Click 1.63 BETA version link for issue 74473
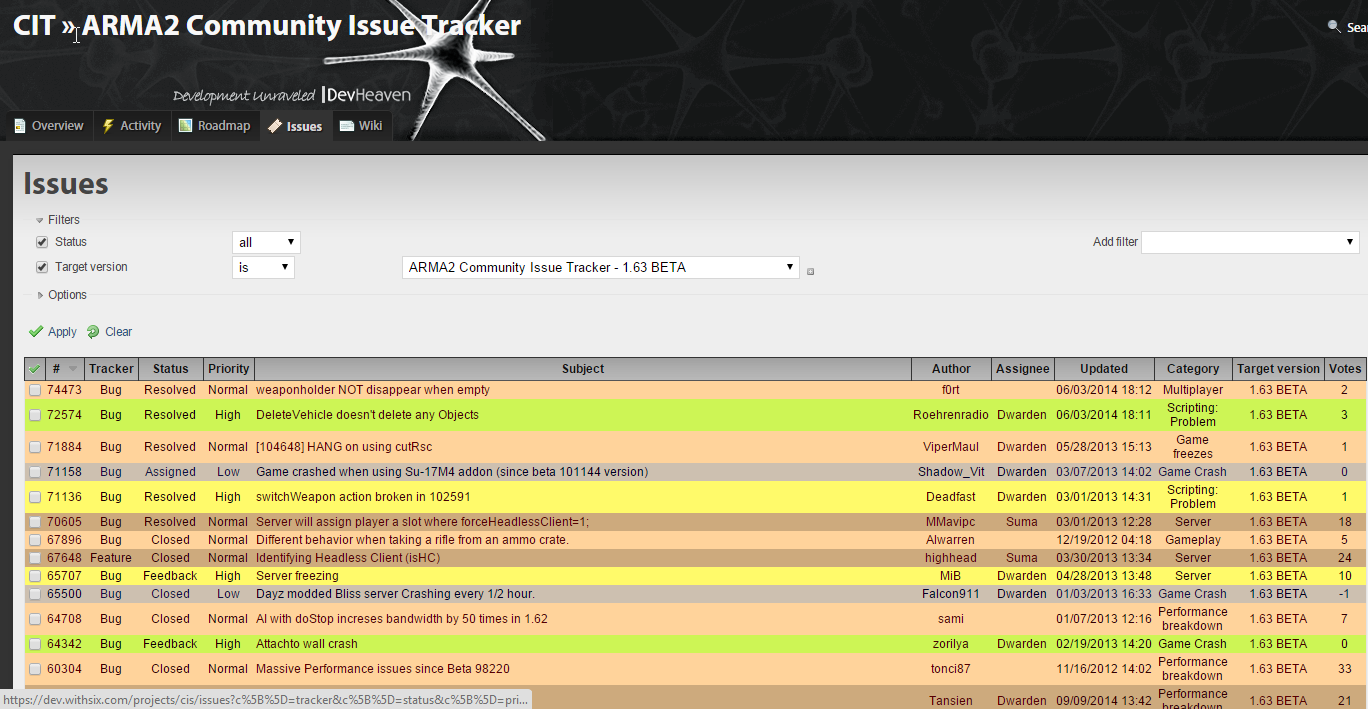 click(1278, 390)
